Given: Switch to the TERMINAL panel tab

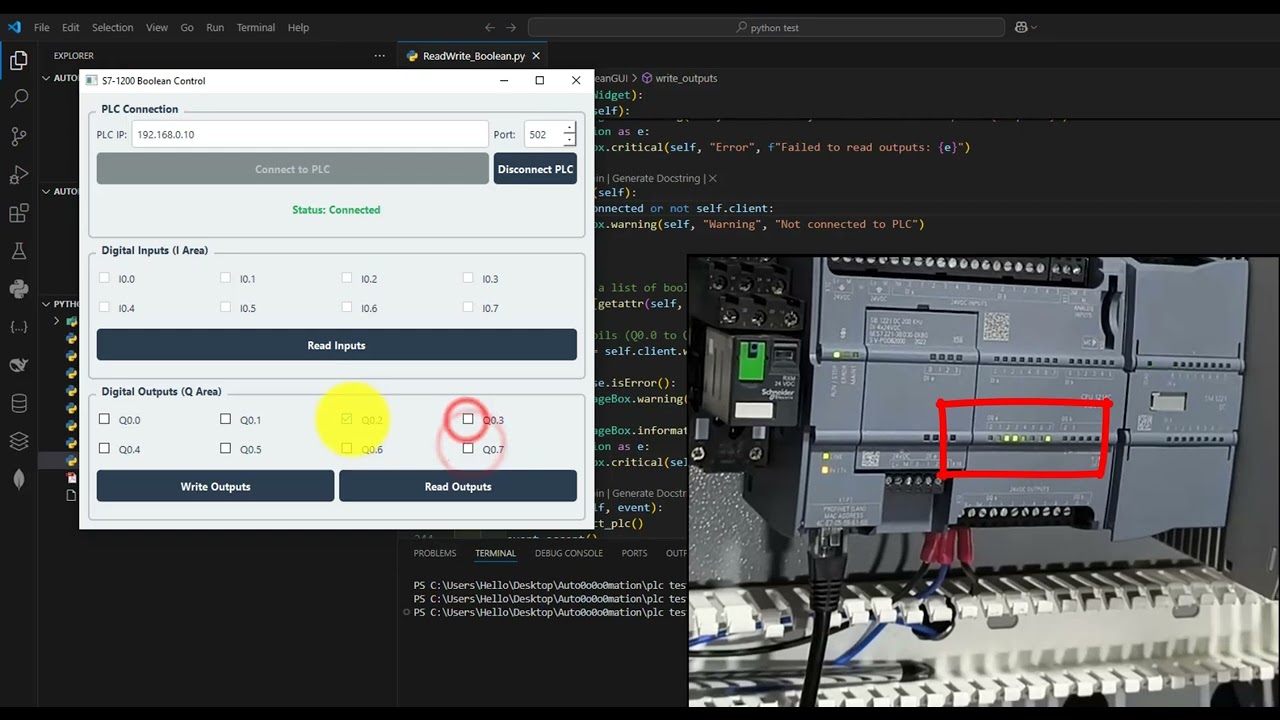Looking at the screenshot, I should coord(495,553).
